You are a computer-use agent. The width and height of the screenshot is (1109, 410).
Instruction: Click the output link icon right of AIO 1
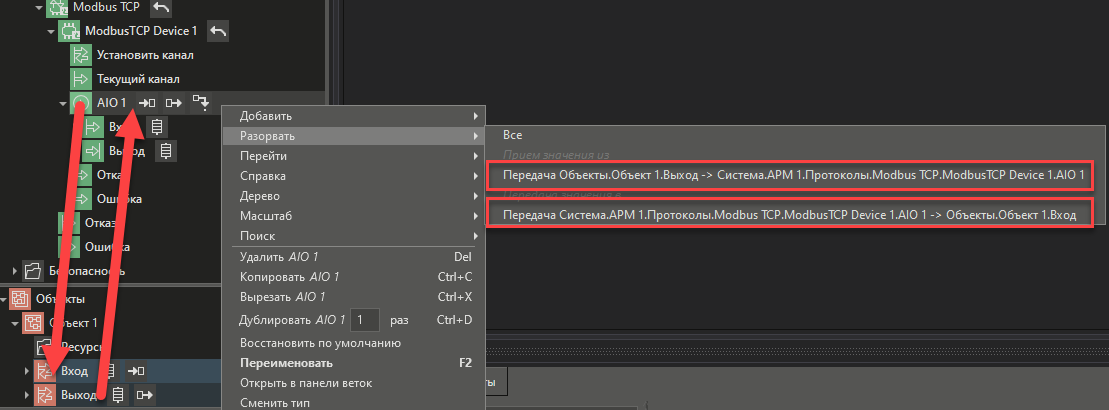point(174,102)
